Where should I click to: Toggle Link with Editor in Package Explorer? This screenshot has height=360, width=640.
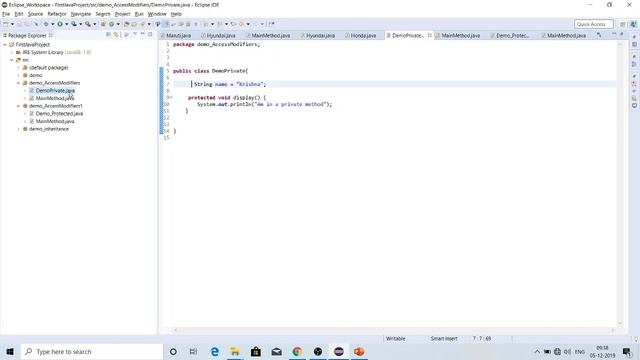coord(116,35)
